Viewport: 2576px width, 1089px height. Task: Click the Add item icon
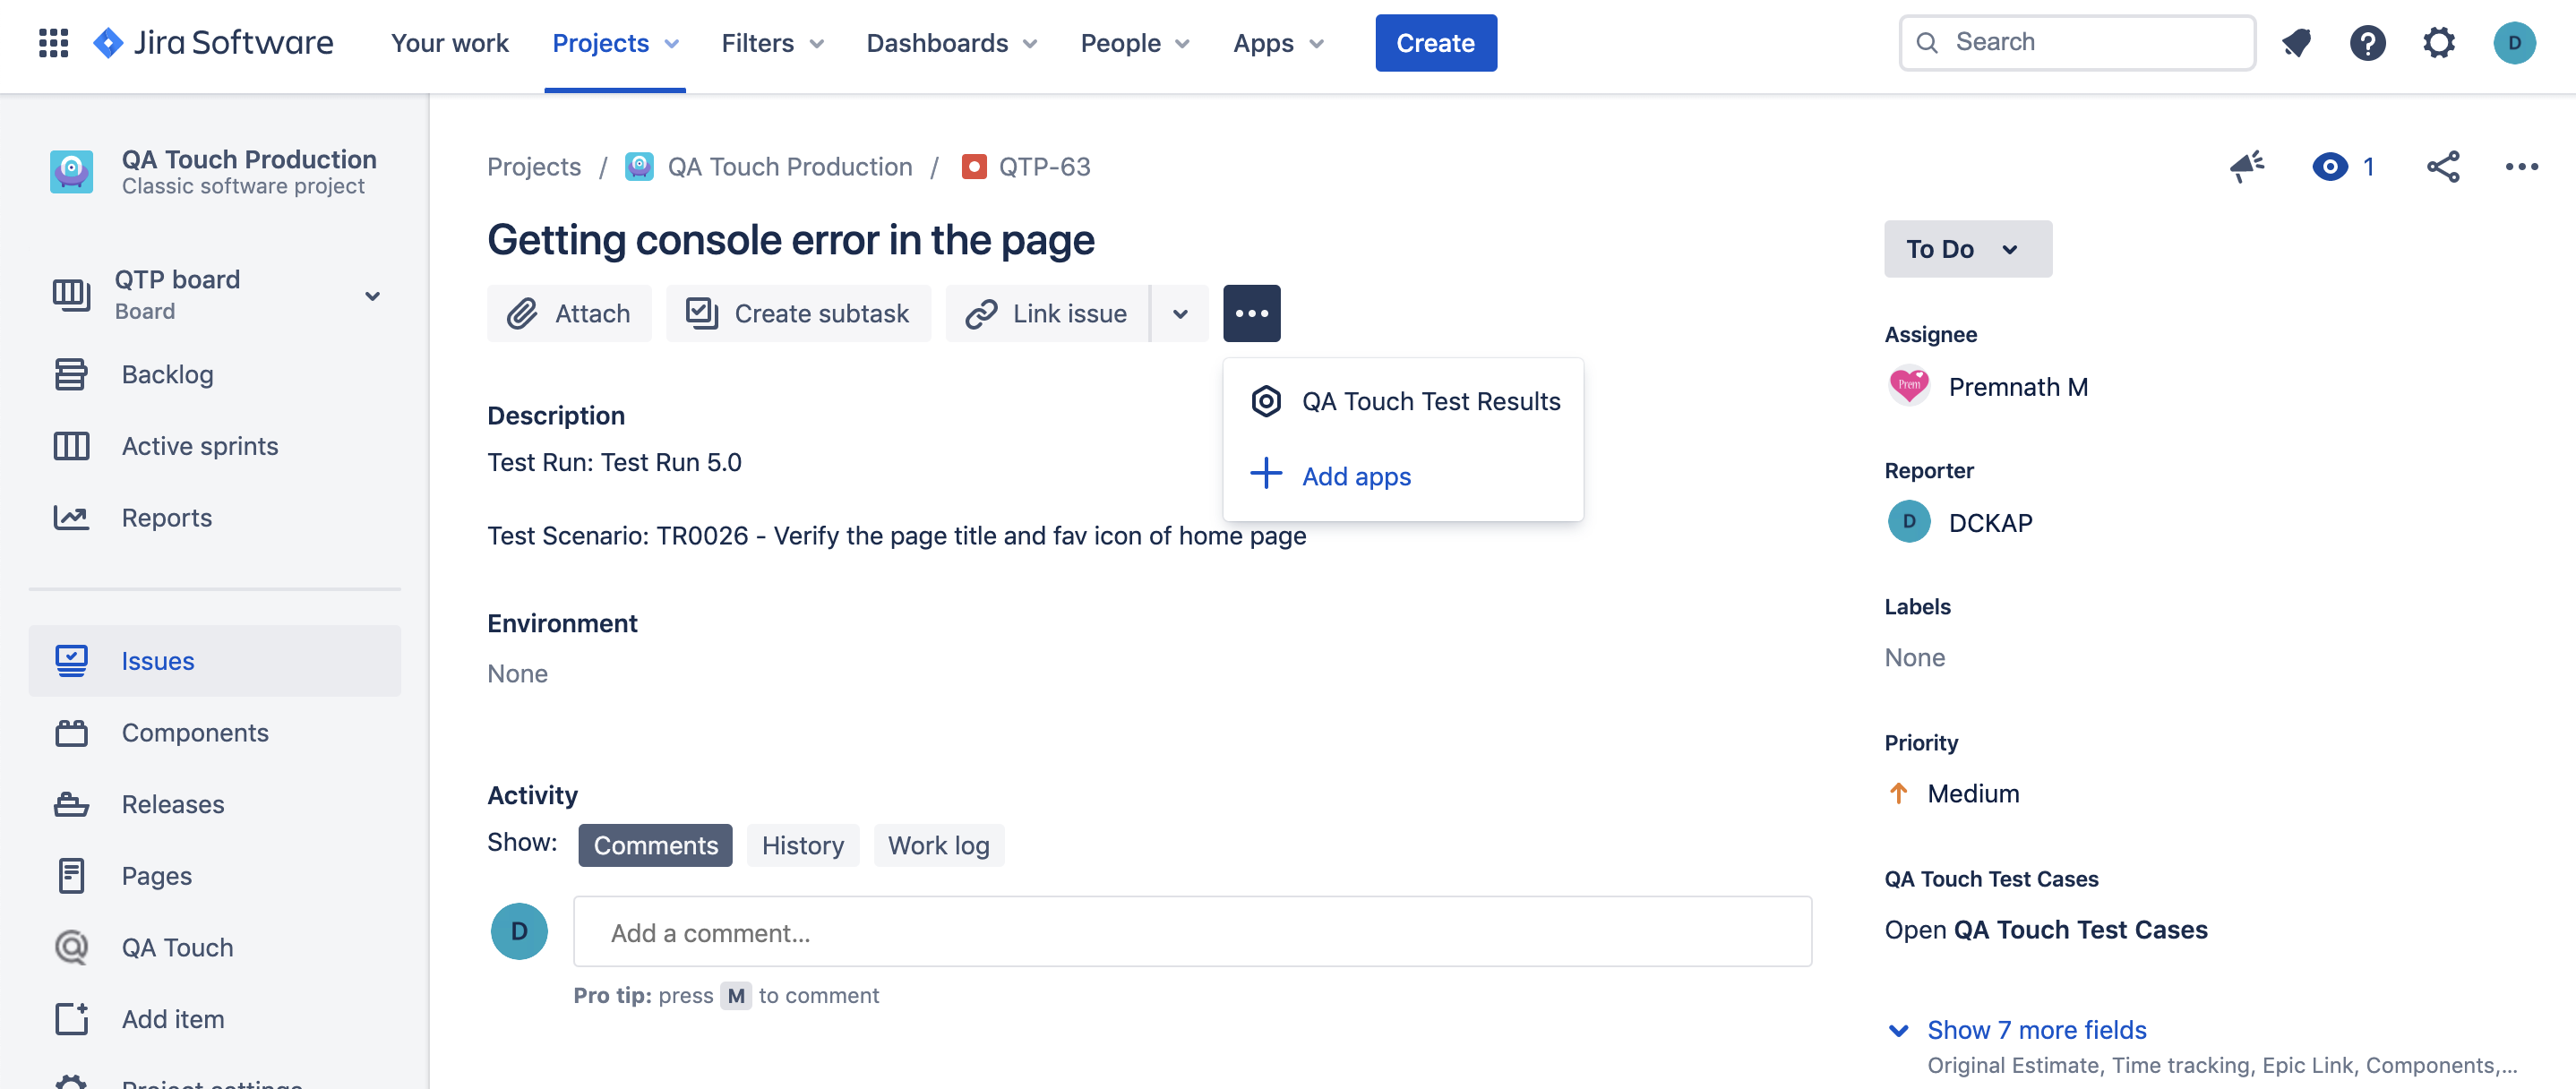tap(71, 1019)
